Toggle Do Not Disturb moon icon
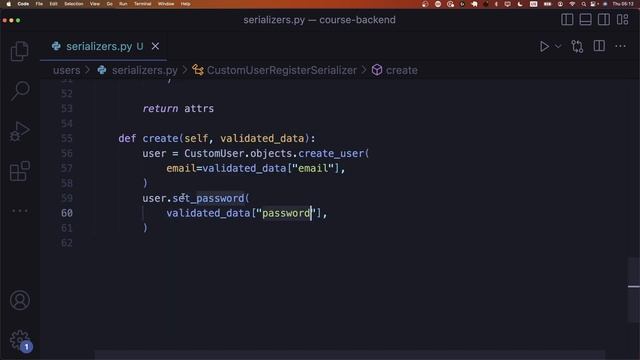The width and height of the screenshot is (640, 360). click(520, 4)
